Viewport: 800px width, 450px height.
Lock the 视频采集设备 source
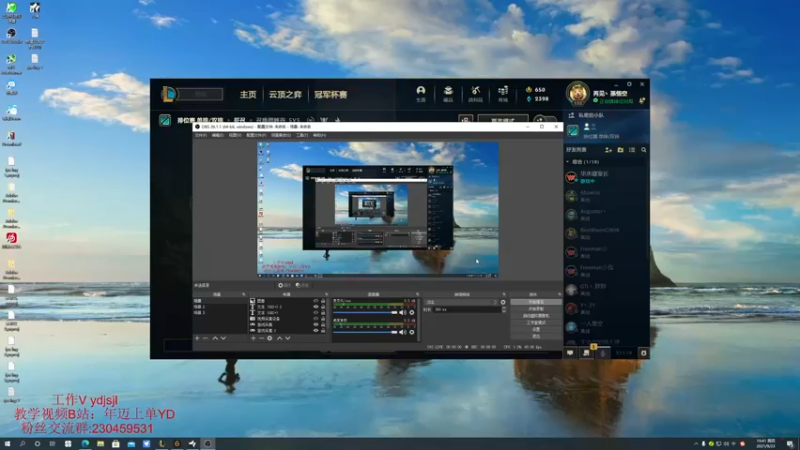323,318
